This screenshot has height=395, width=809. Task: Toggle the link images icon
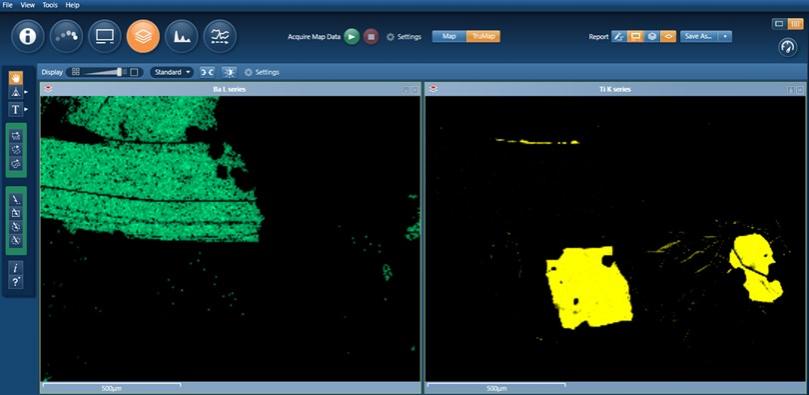(x=207, y=72)
